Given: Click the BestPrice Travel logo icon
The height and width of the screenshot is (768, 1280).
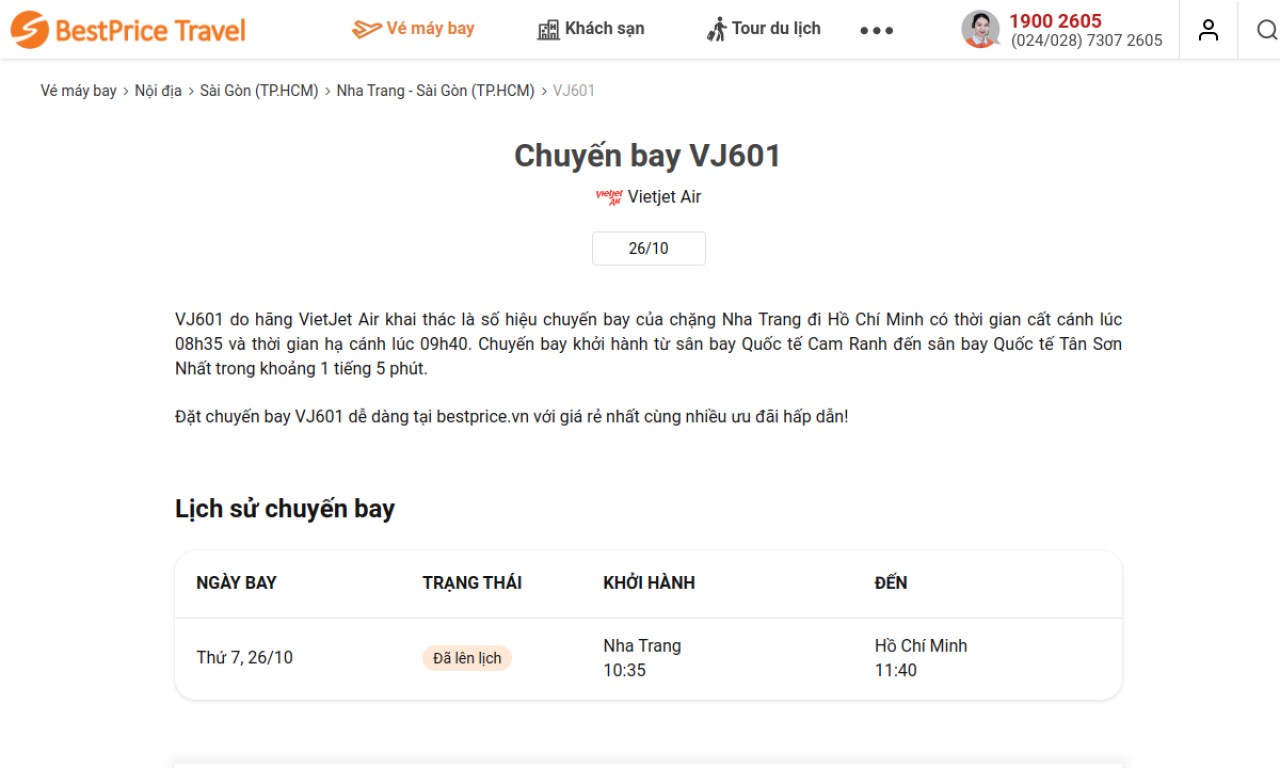Looking at the screenshot, I should coord(29,30).
